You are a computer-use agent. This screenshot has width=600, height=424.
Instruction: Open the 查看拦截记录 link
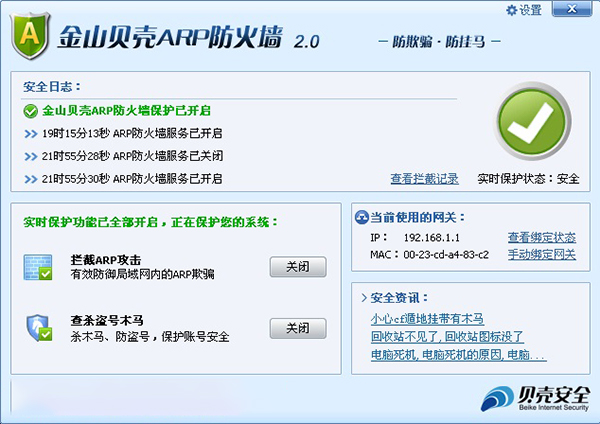point(424,179)
